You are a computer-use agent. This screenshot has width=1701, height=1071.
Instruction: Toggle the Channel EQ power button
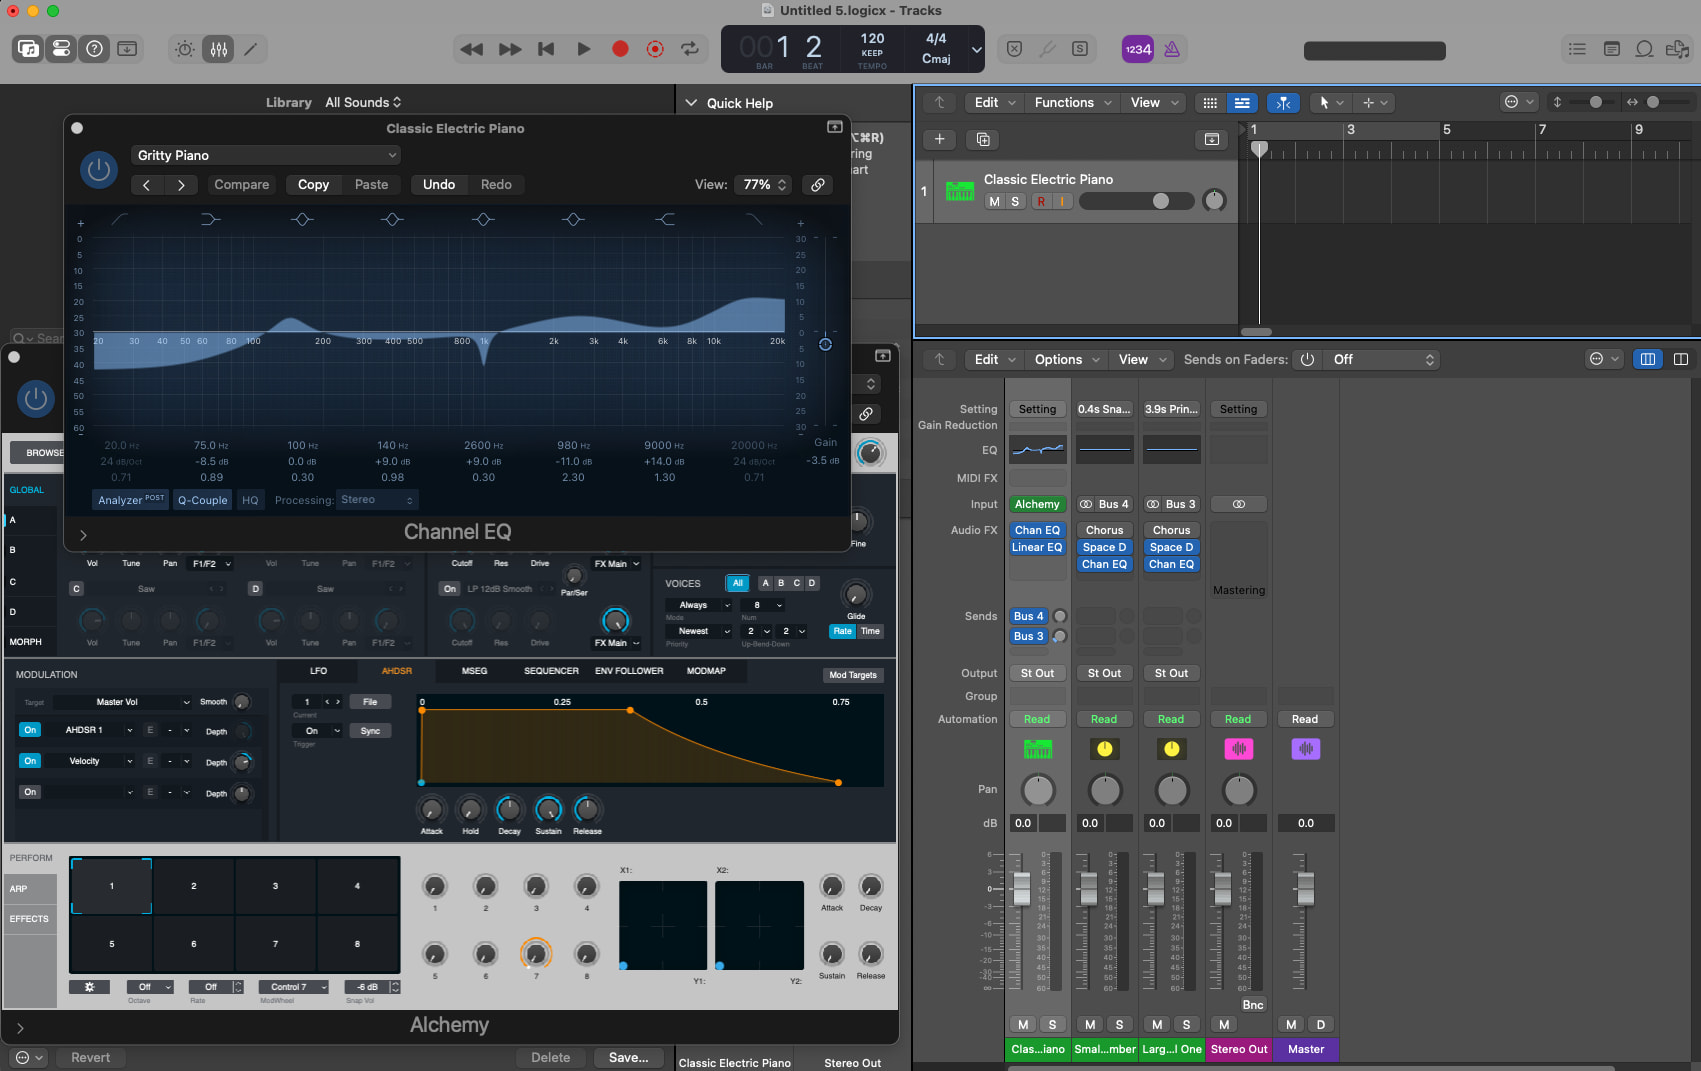[x=98, y=170]
